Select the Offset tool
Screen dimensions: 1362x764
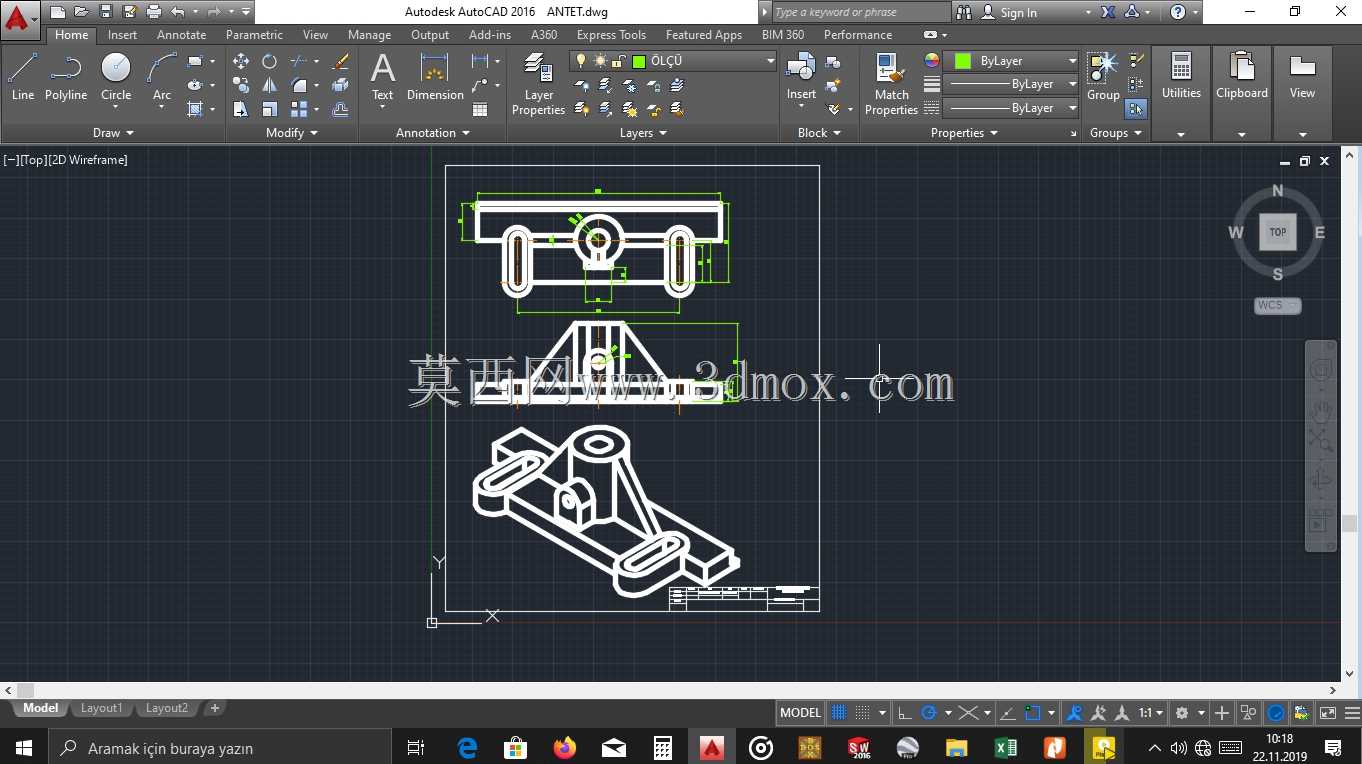341,109
